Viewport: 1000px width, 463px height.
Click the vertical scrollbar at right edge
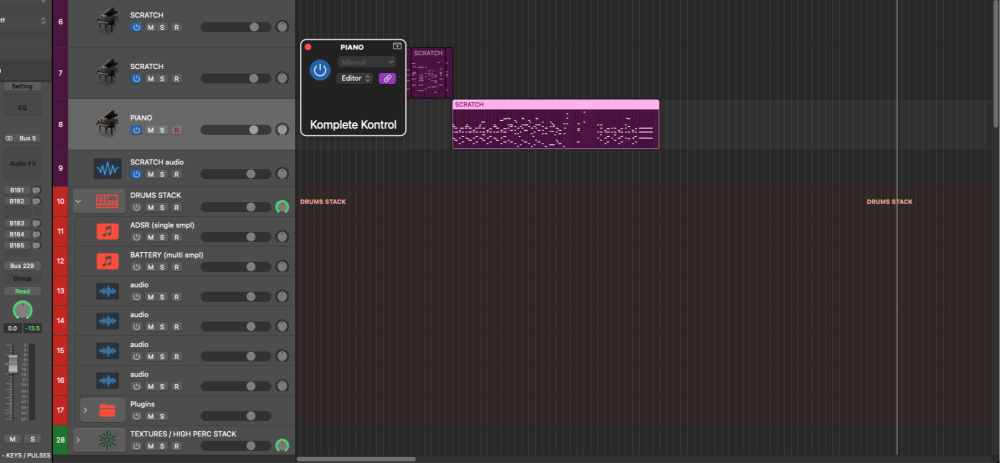pyautogui.click(x=996, y=63)
